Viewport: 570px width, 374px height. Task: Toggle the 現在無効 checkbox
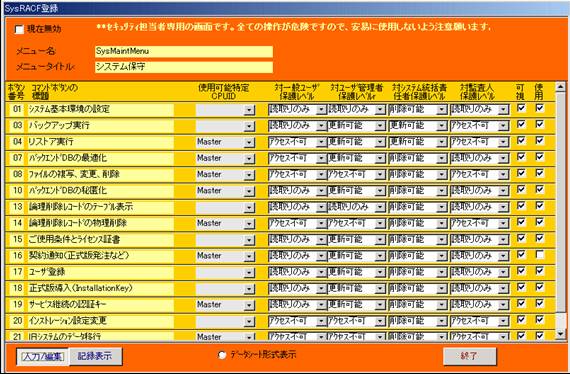tap(19, 30)
